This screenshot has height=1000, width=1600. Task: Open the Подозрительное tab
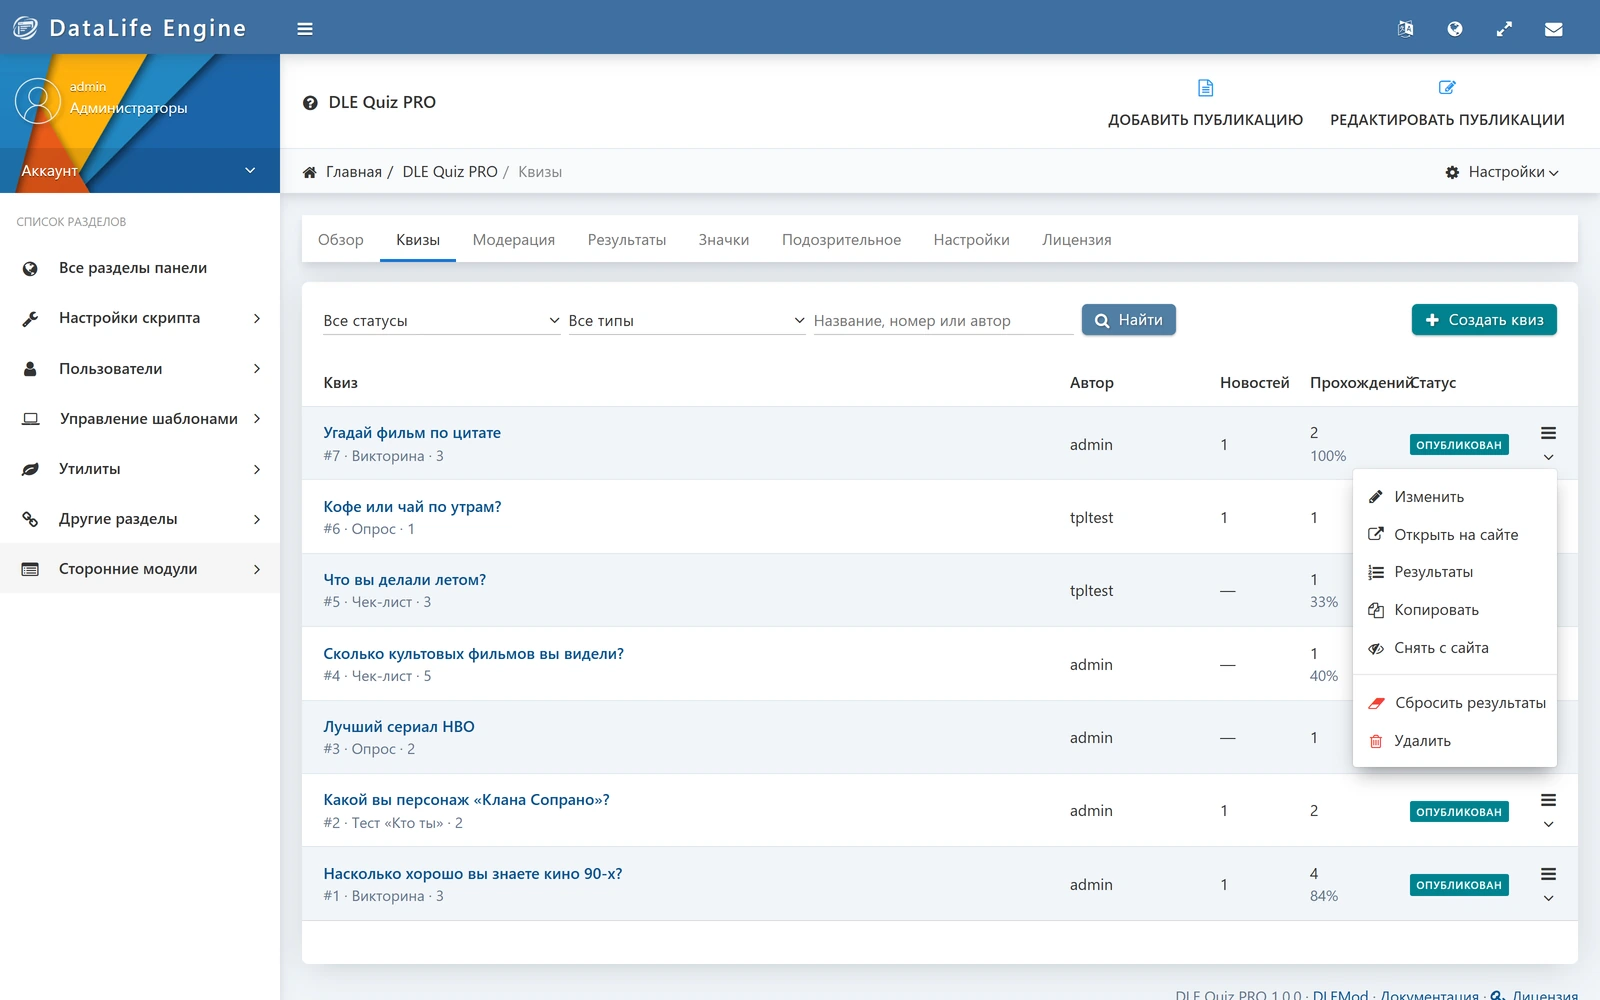841,240
